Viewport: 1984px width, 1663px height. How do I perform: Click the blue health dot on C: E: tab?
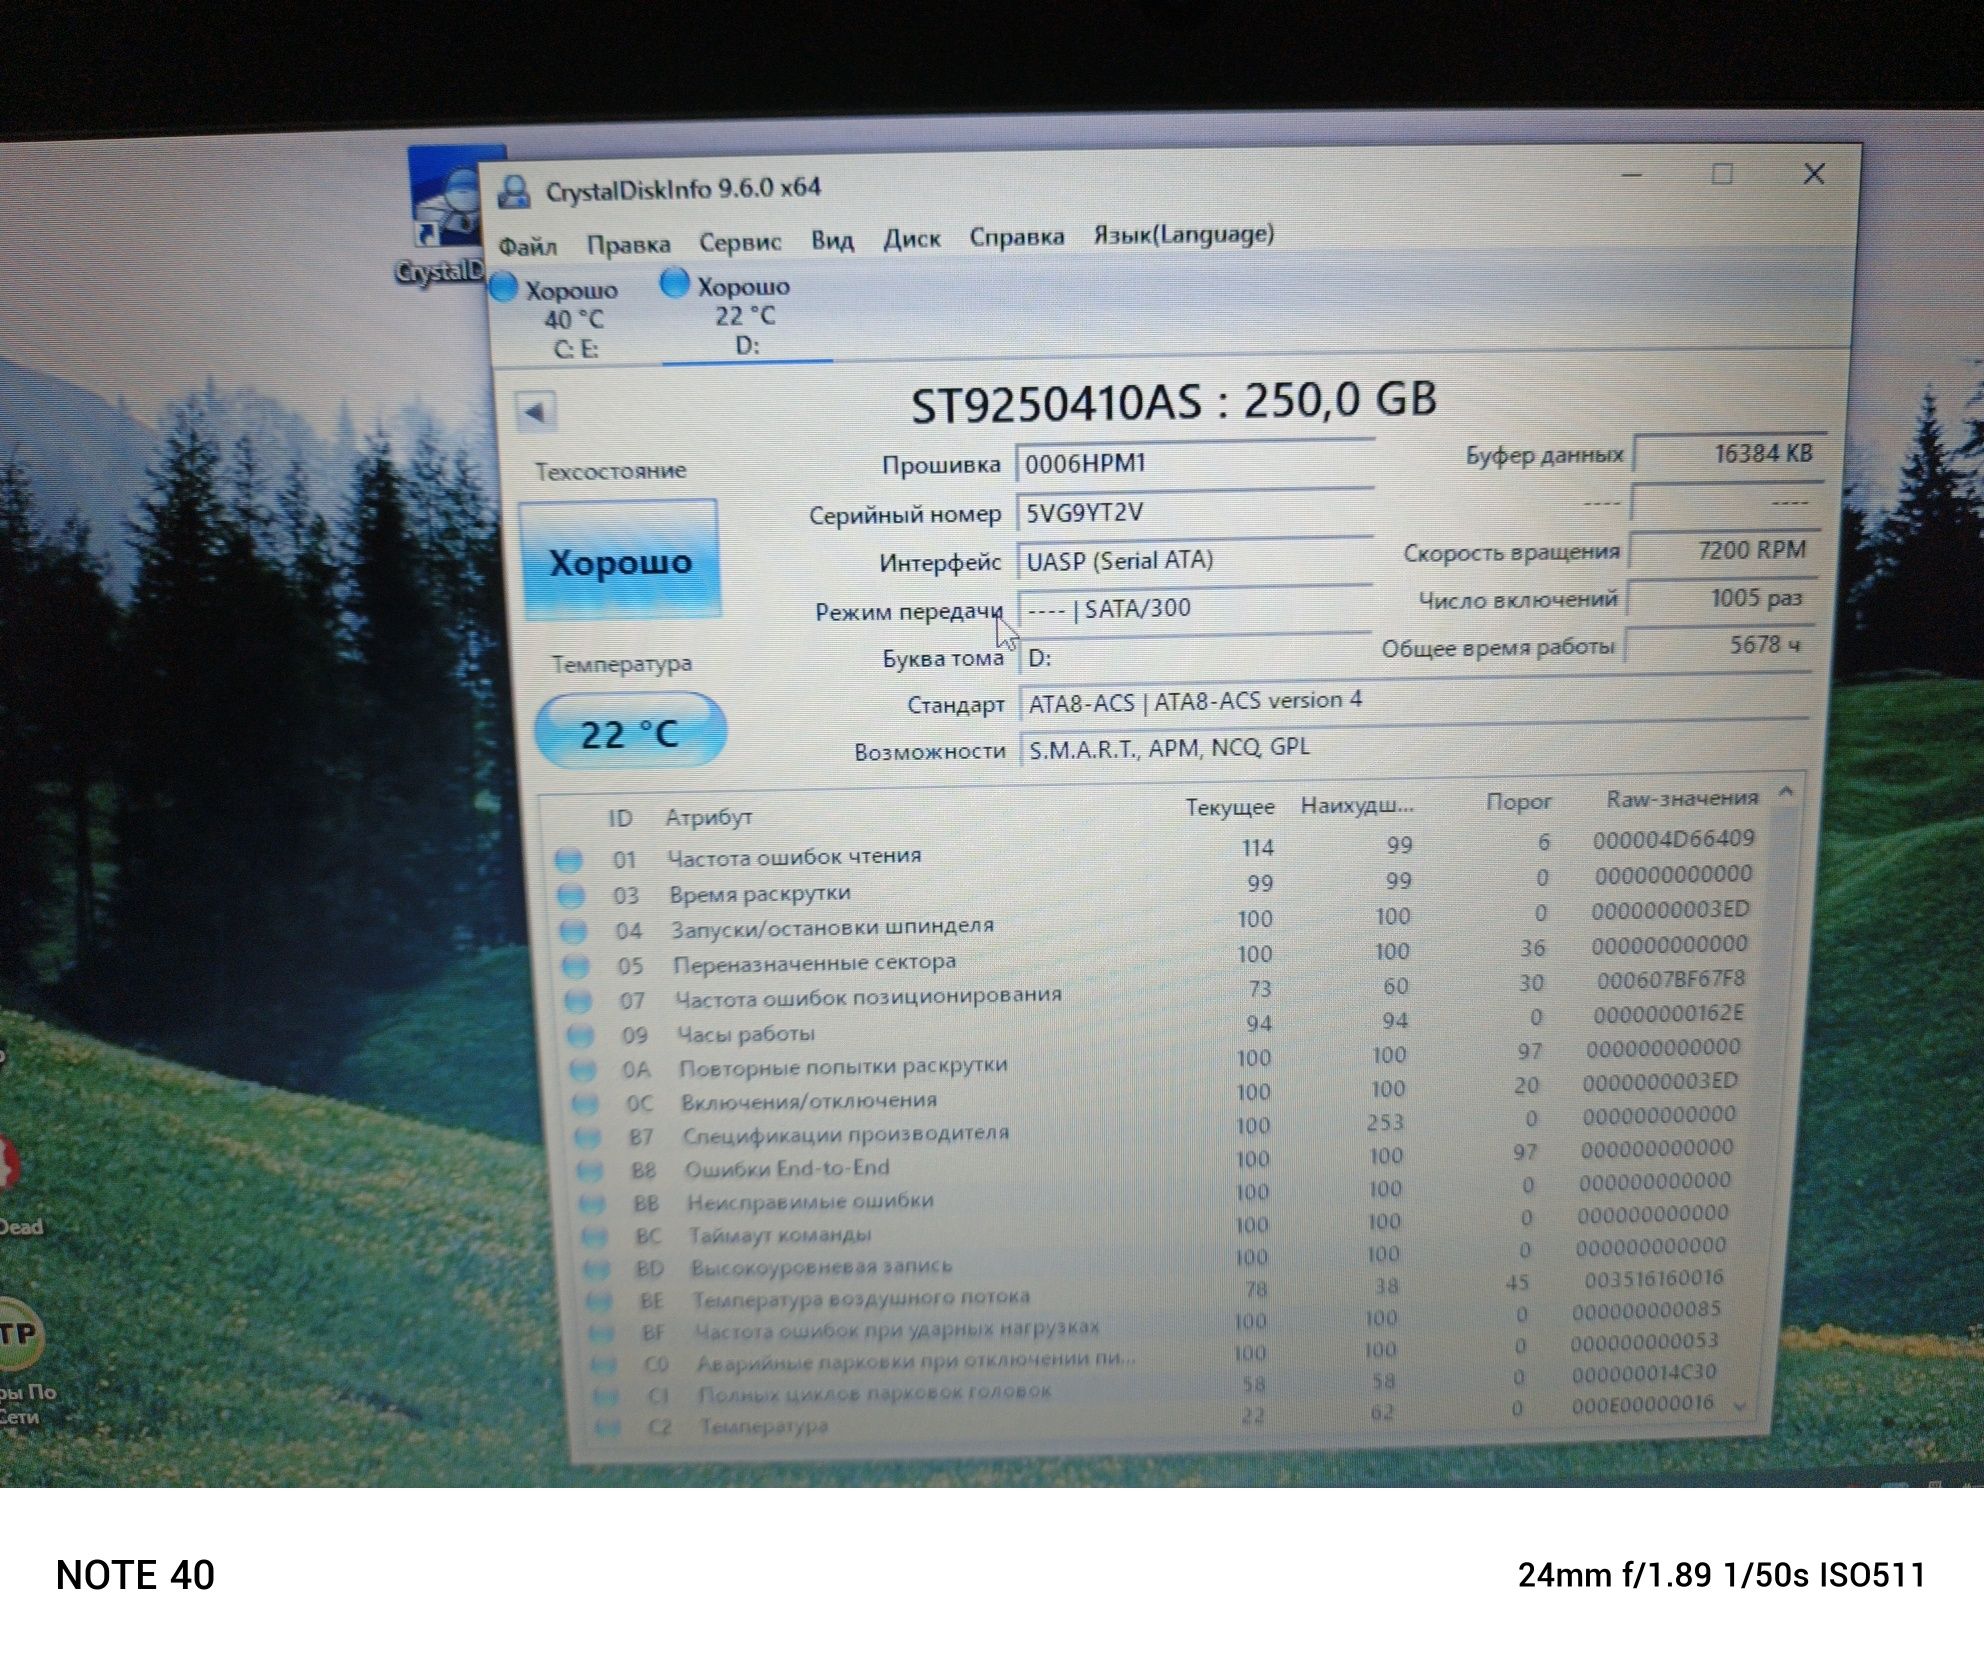(x=504, y=288)
